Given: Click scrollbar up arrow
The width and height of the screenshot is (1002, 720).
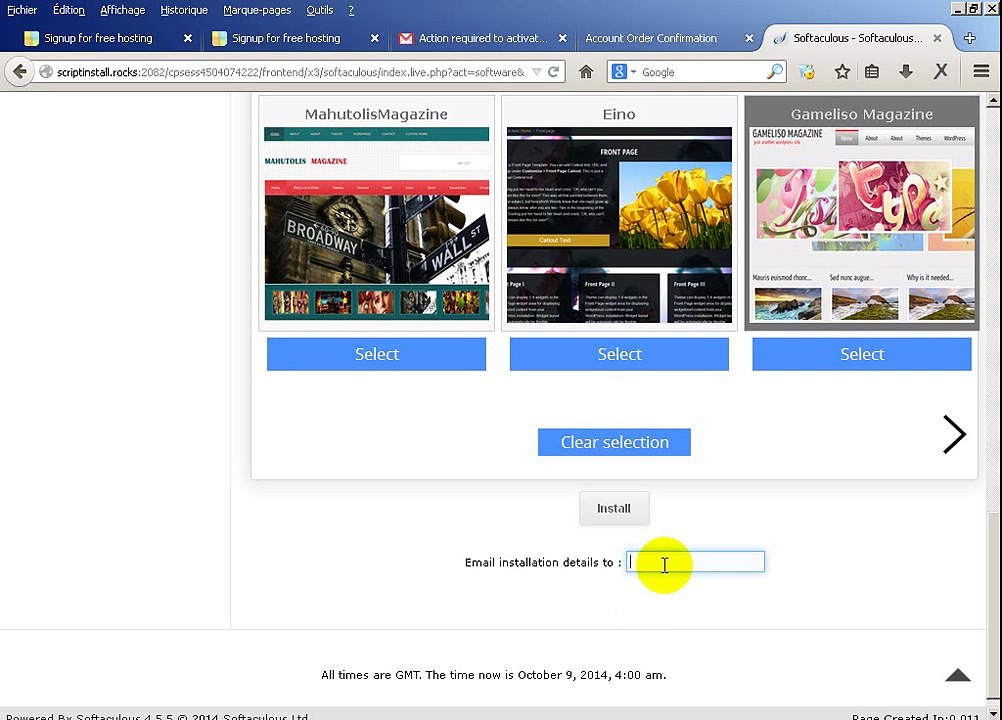Looking at the screenshot, I should (994, 100).
